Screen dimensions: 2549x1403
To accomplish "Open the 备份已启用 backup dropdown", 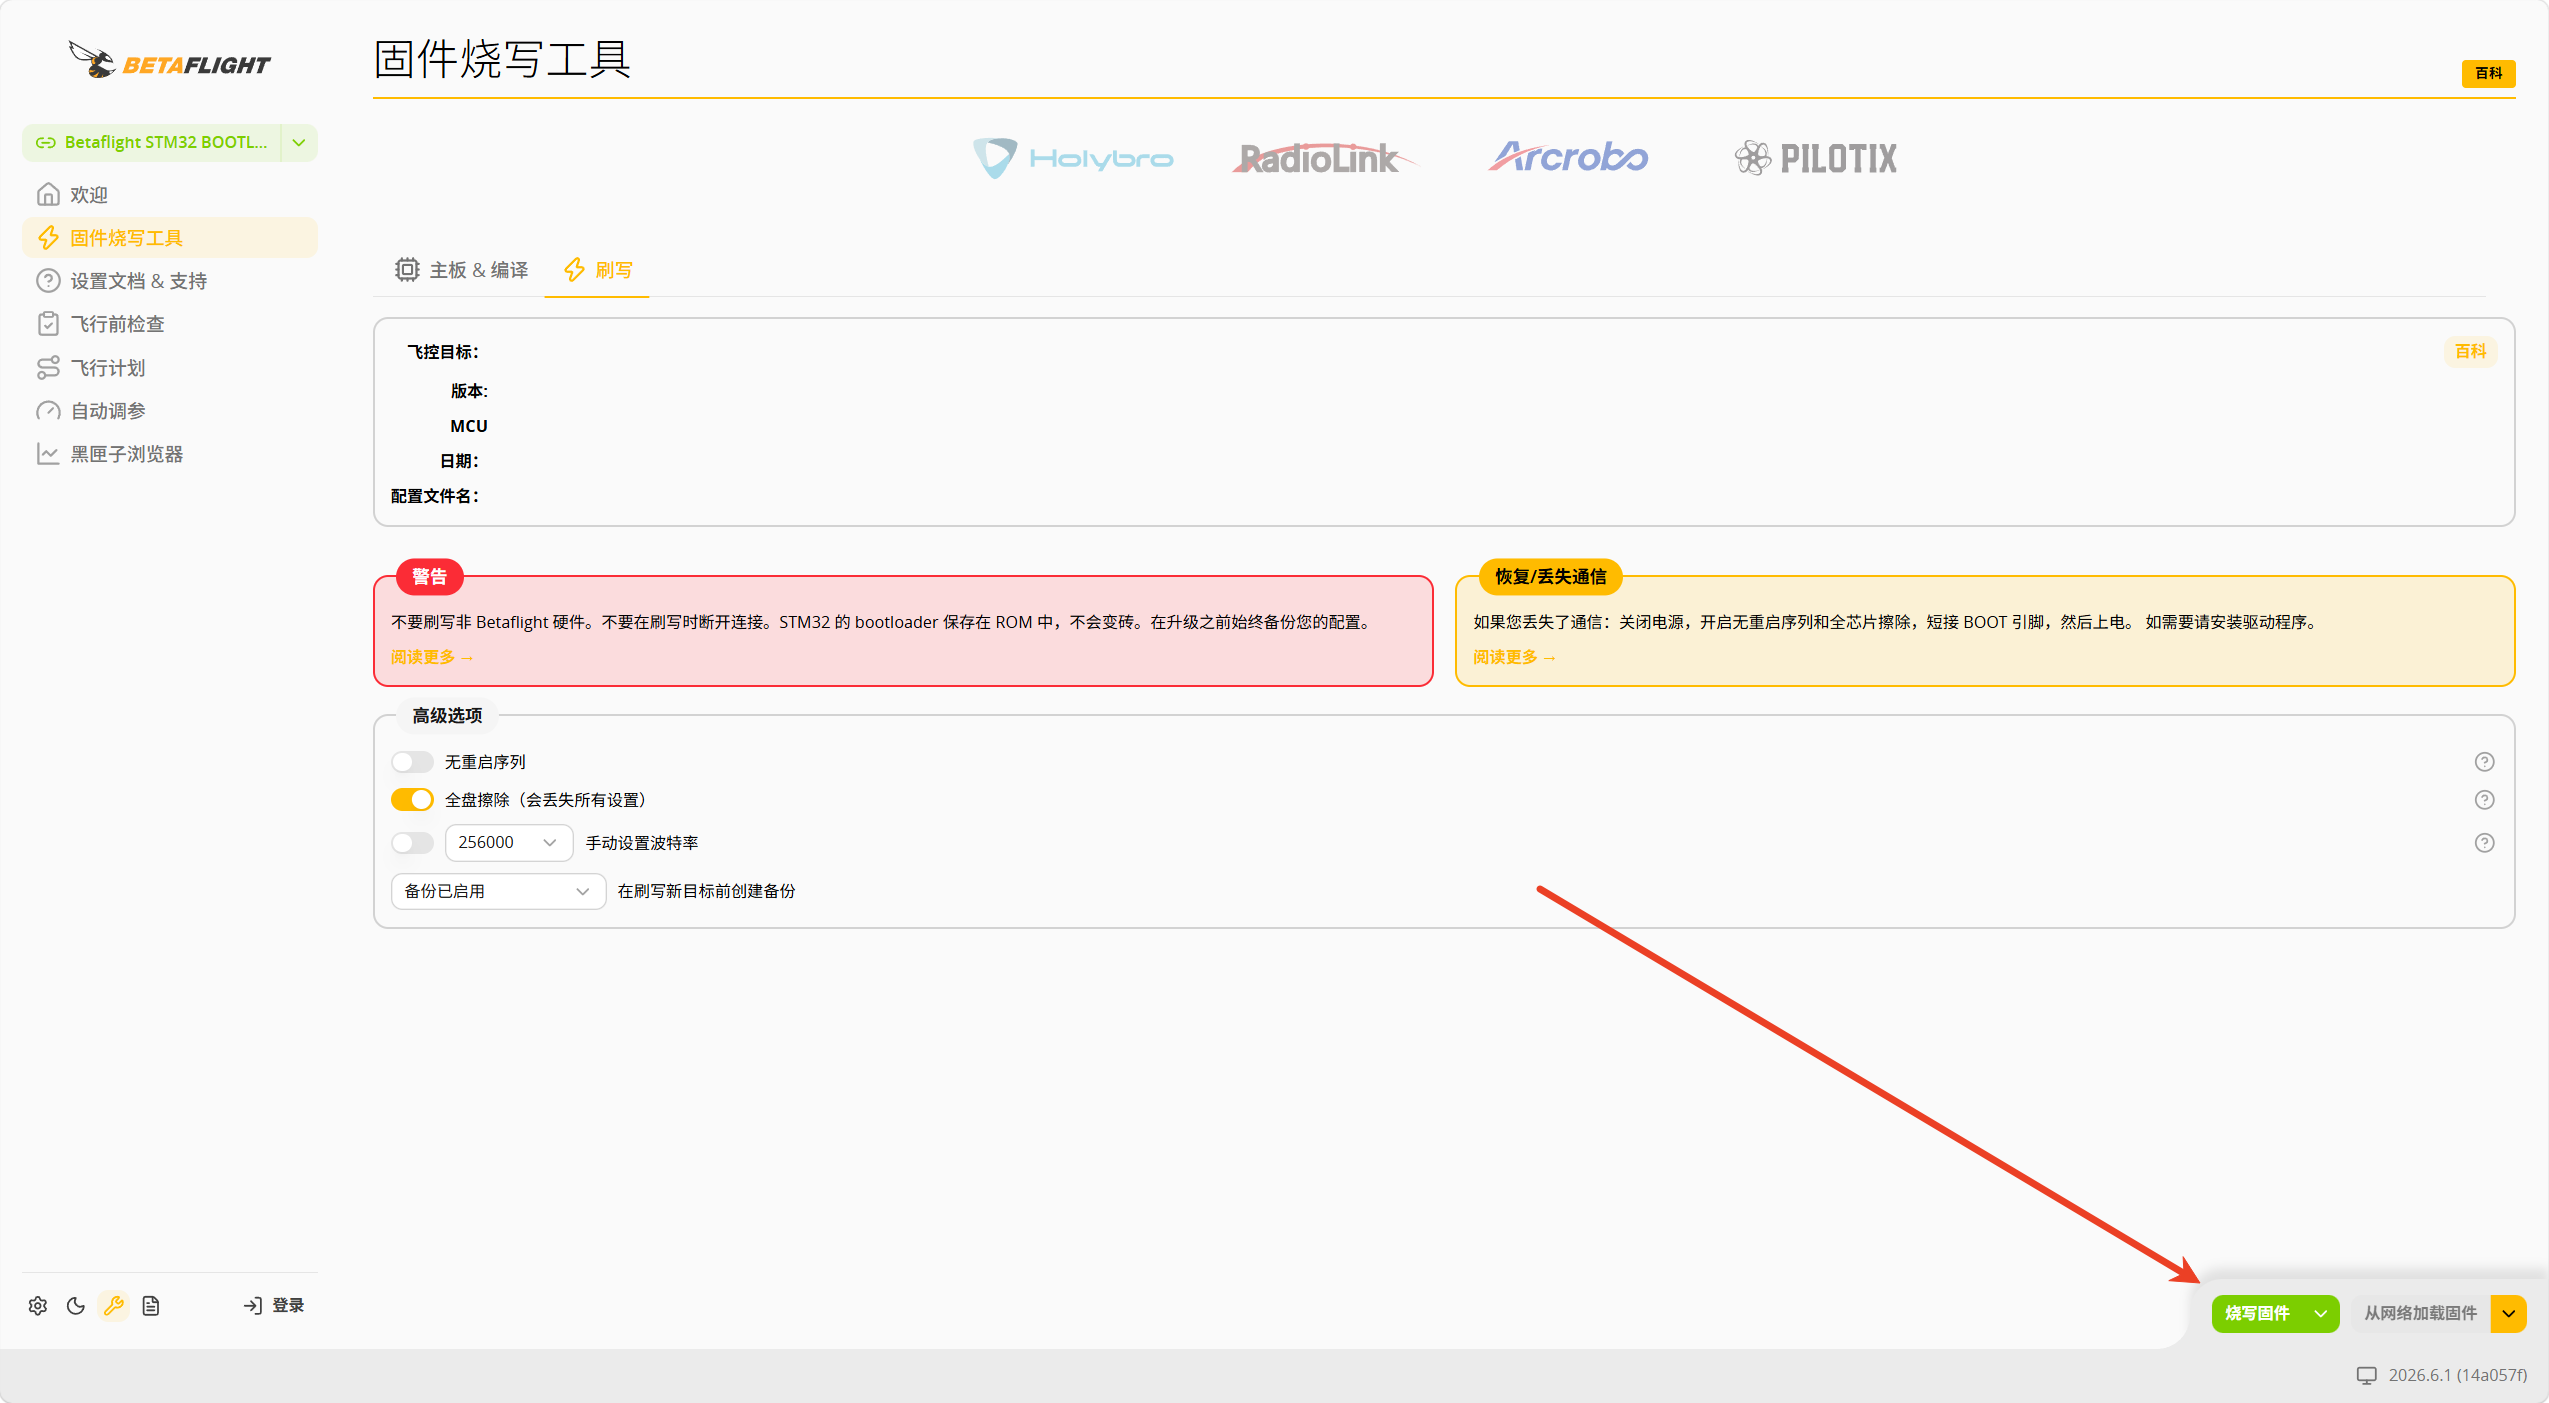I will (498, 891).
